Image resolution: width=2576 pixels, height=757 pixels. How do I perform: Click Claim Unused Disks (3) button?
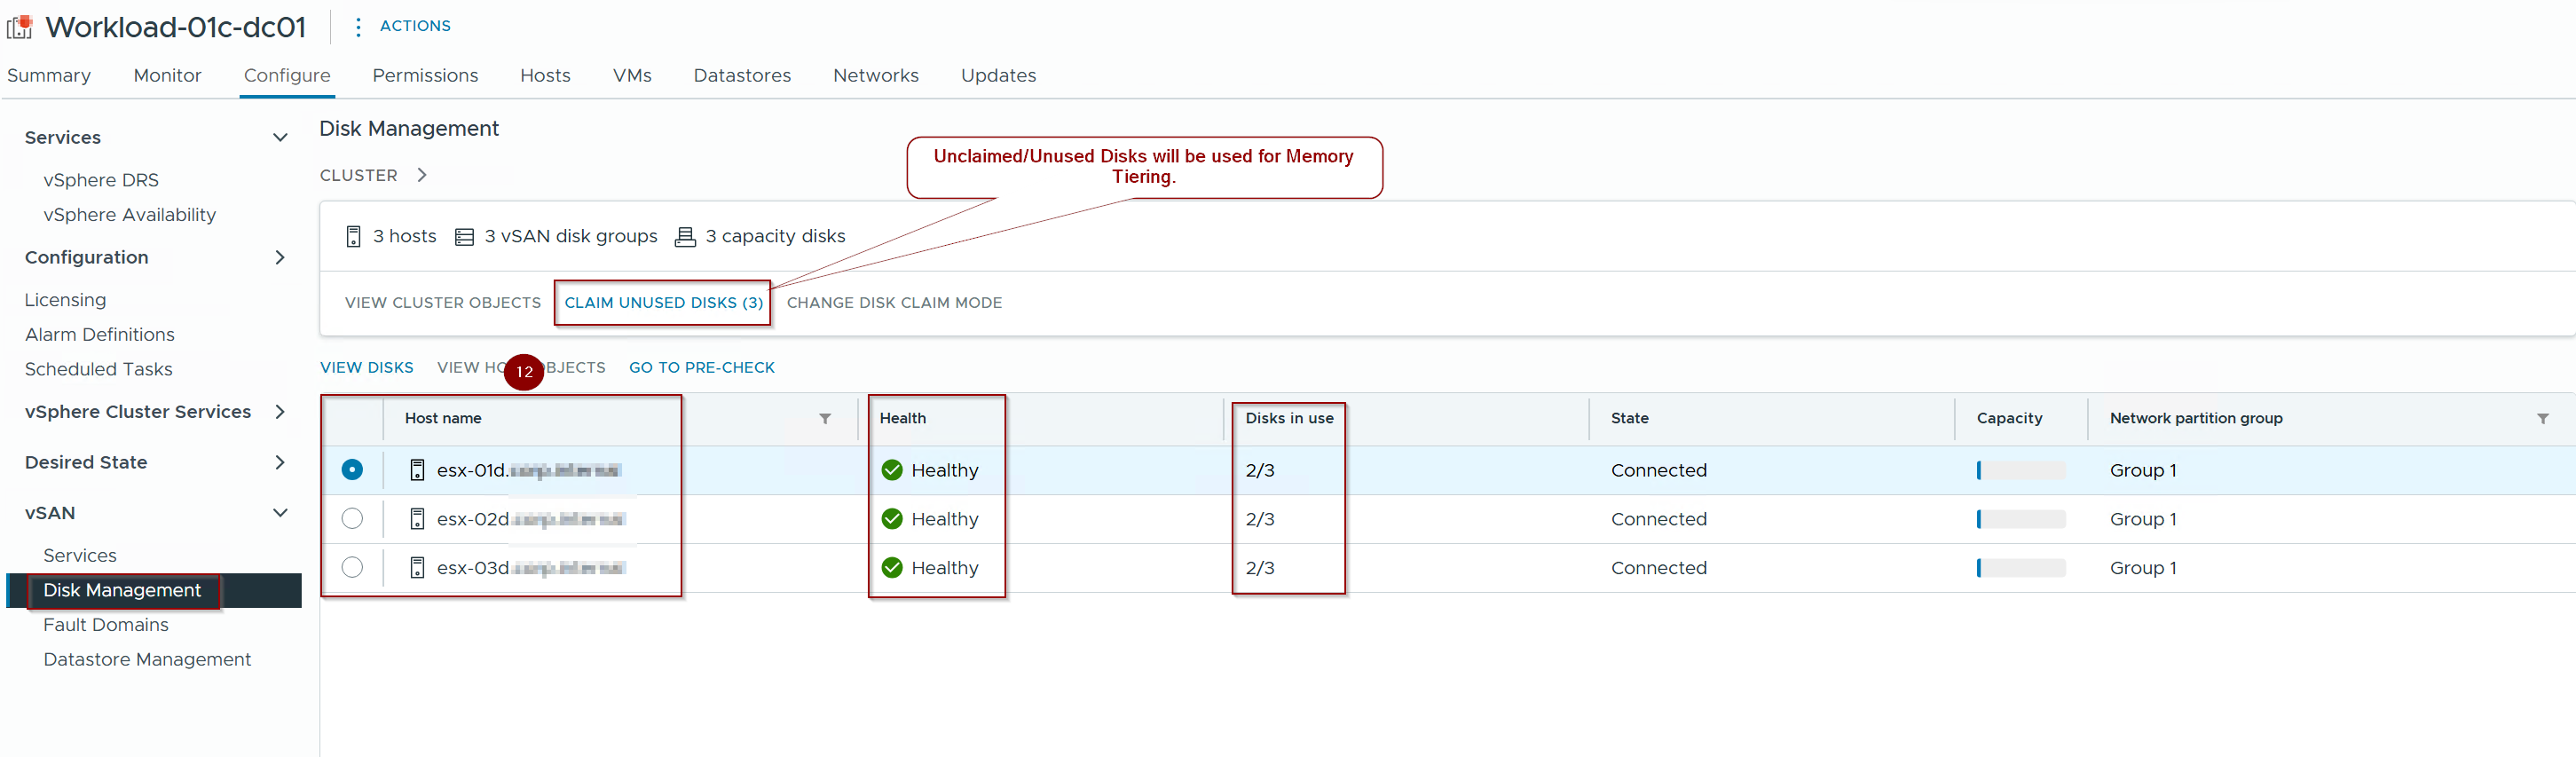coord(663,303)
